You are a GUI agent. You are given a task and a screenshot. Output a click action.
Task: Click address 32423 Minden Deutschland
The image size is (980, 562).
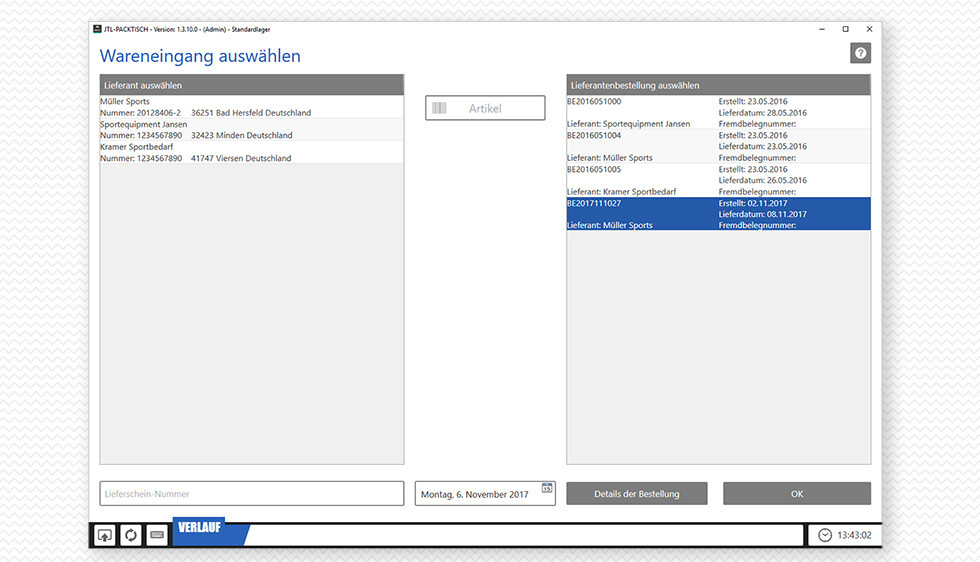coord(241,135)
